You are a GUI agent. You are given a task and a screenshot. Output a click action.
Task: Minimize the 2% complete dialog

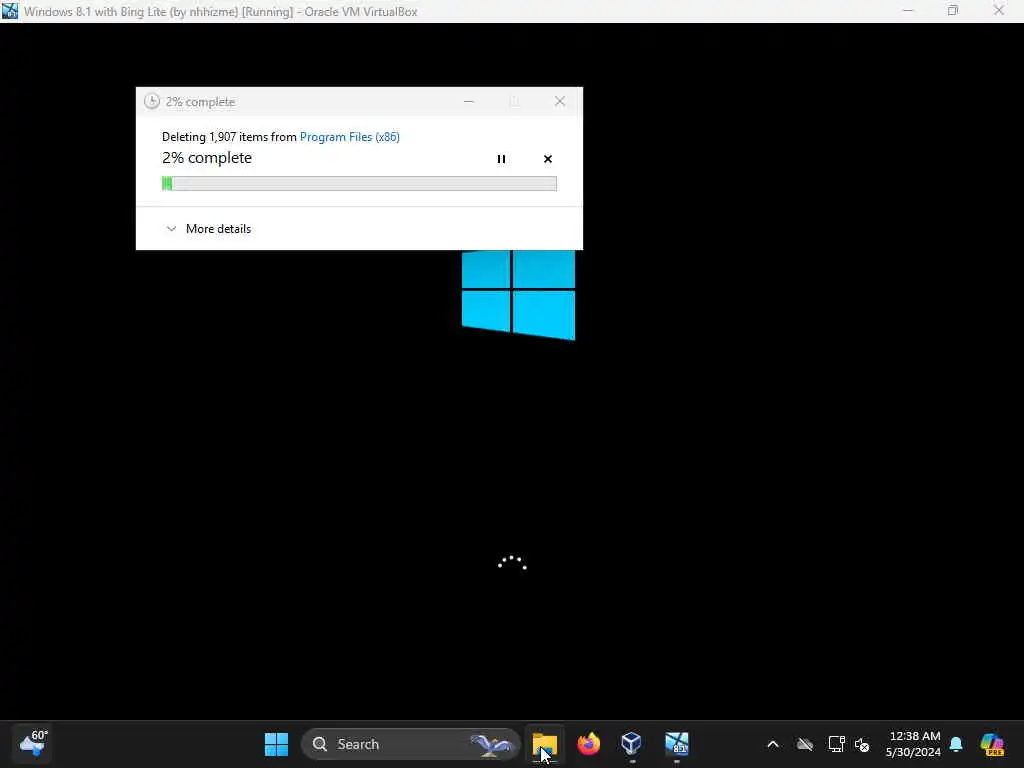[468, 101]
